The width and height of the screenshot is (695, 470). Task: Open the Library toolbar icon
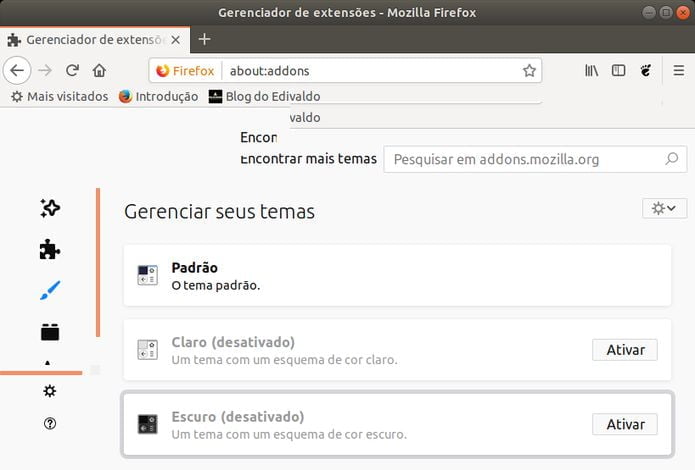click(591, 70)
